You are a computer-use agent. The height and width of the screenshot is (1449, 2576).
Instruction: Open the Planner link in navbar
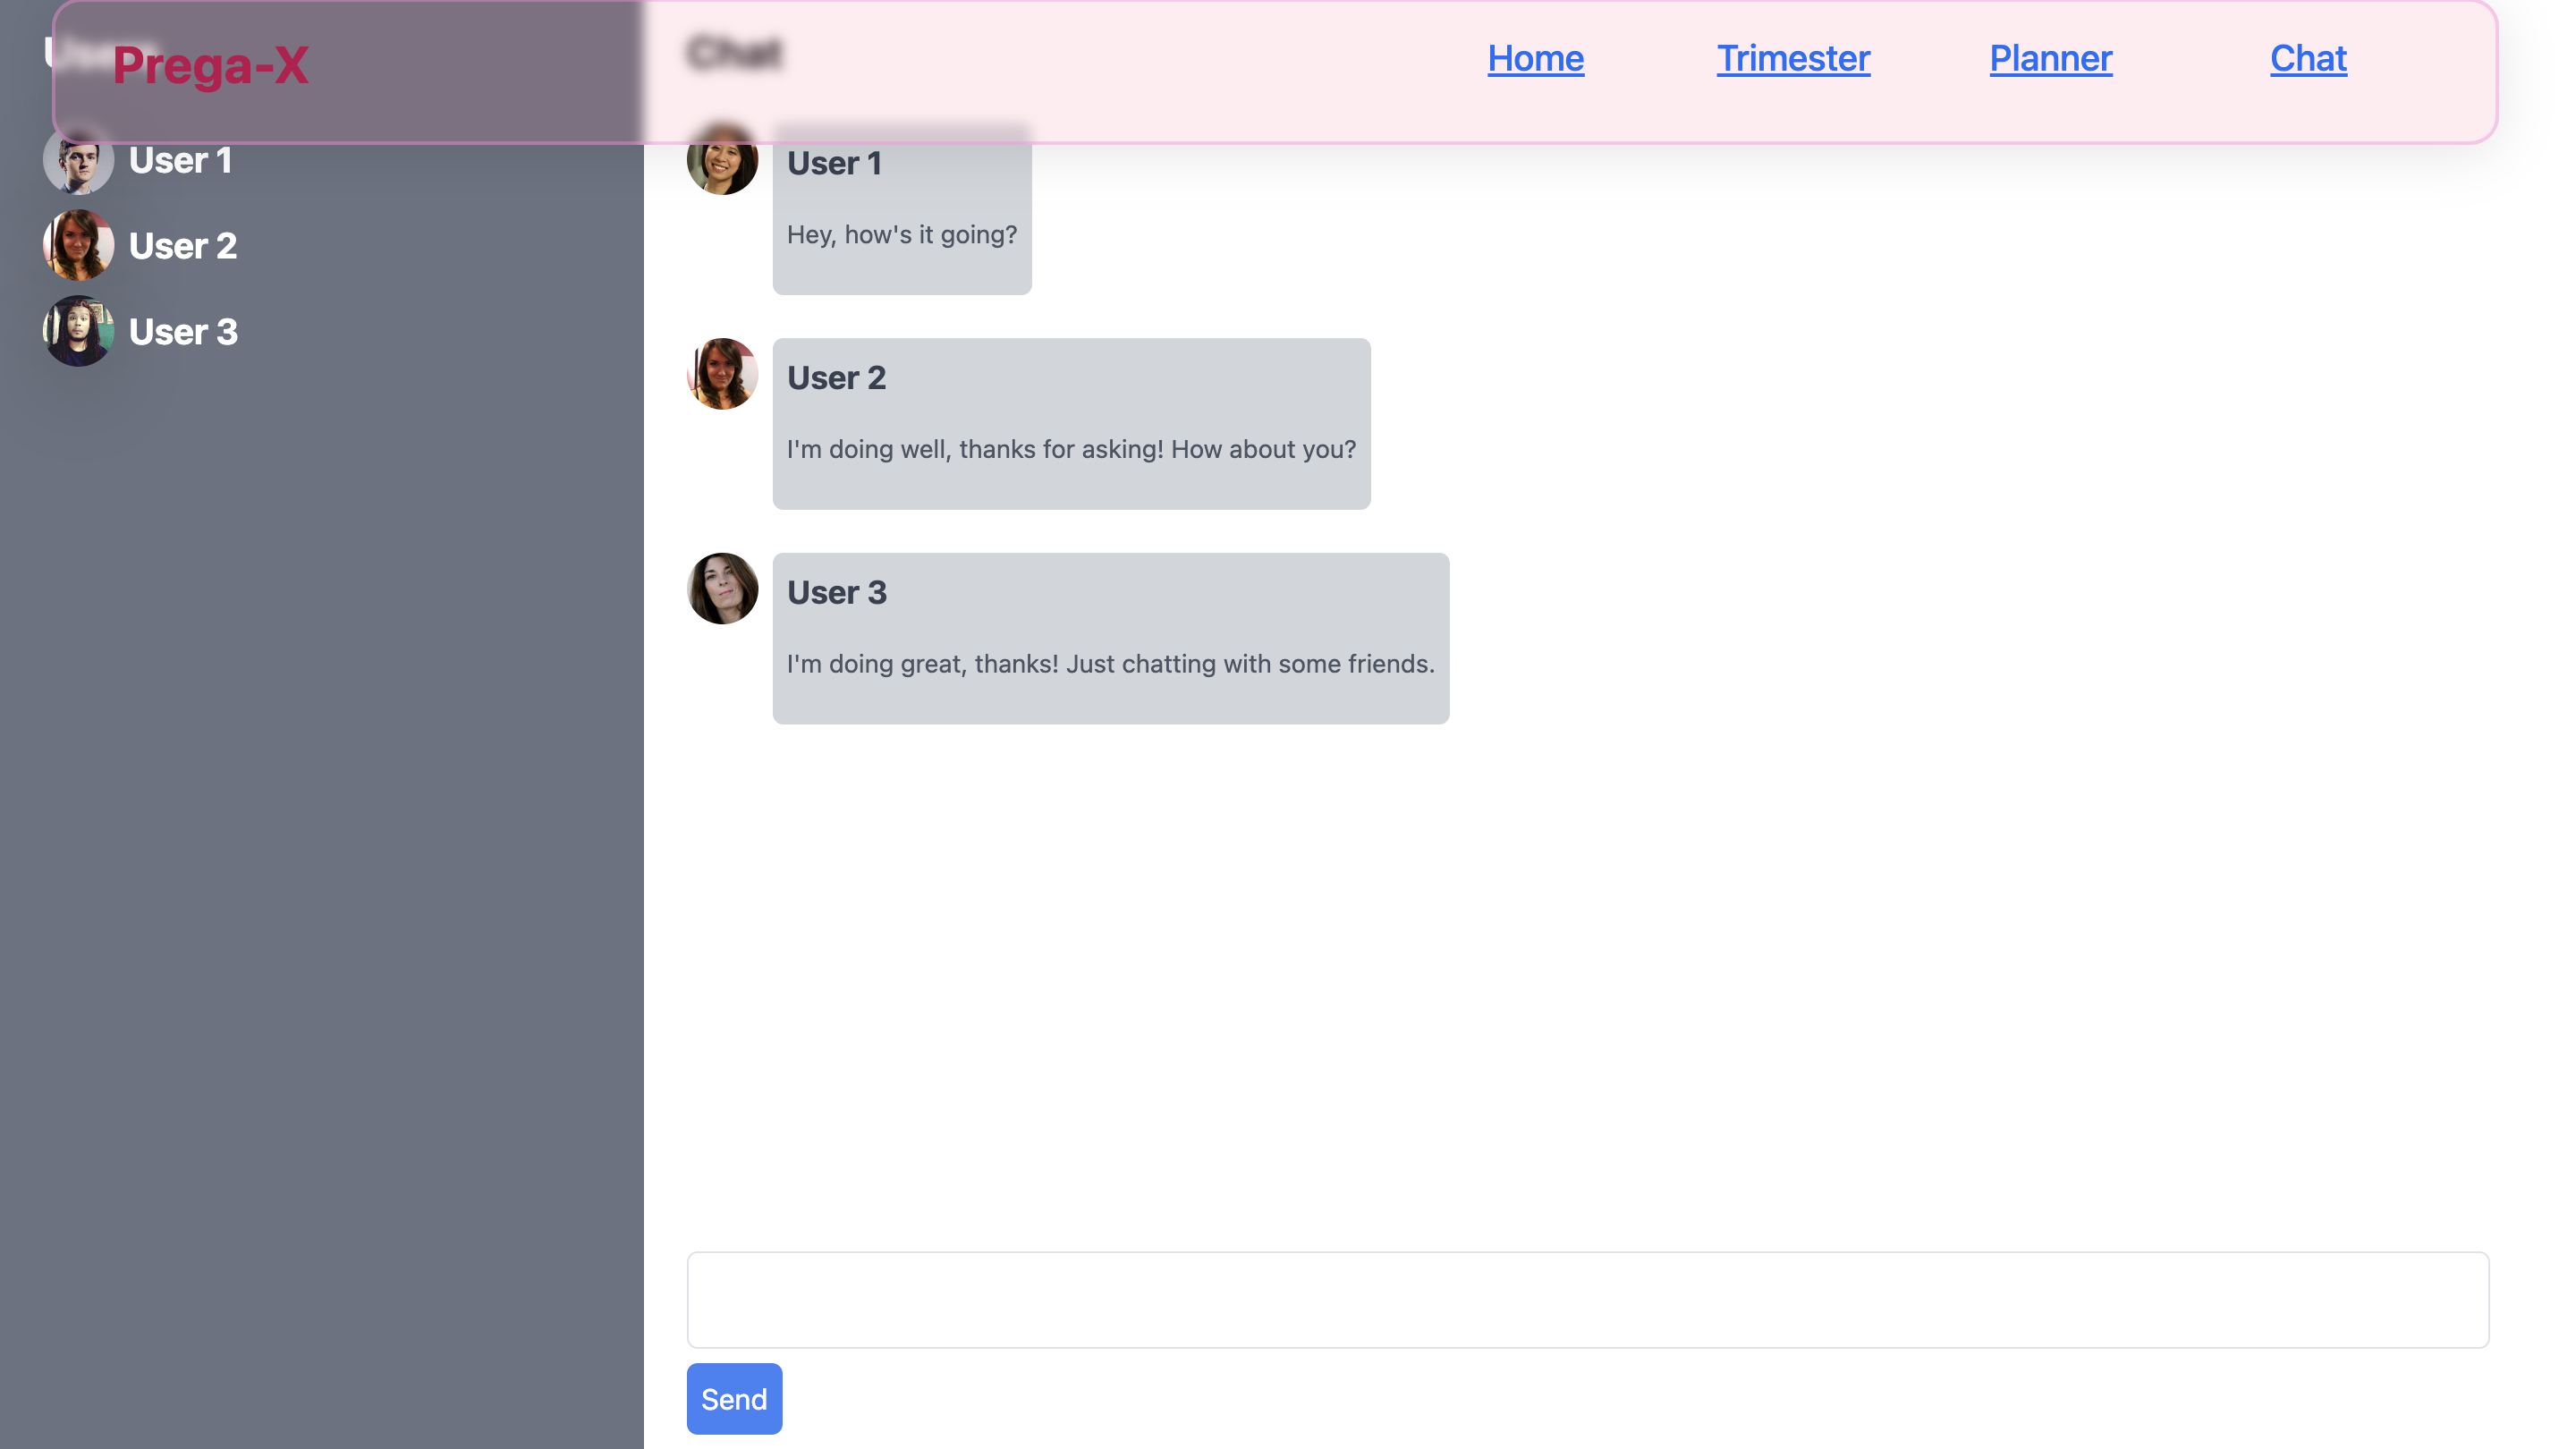pyautogui.click(x=2050, y=58)
